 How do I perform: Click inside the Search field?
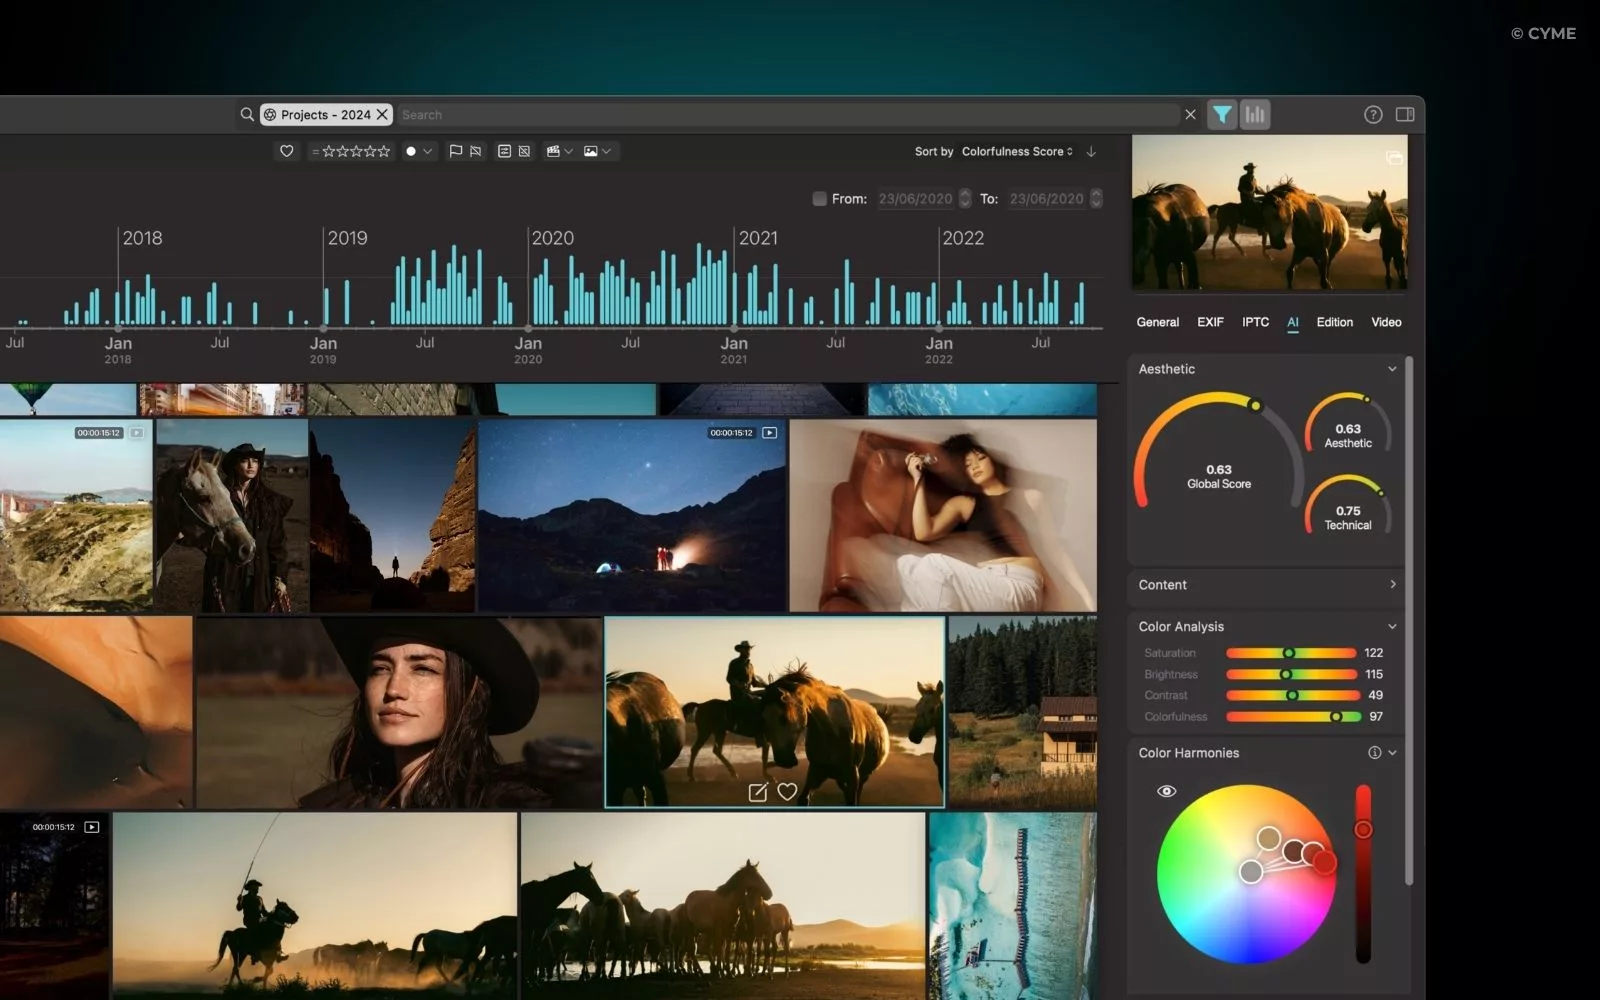click(x=700, y=114)
